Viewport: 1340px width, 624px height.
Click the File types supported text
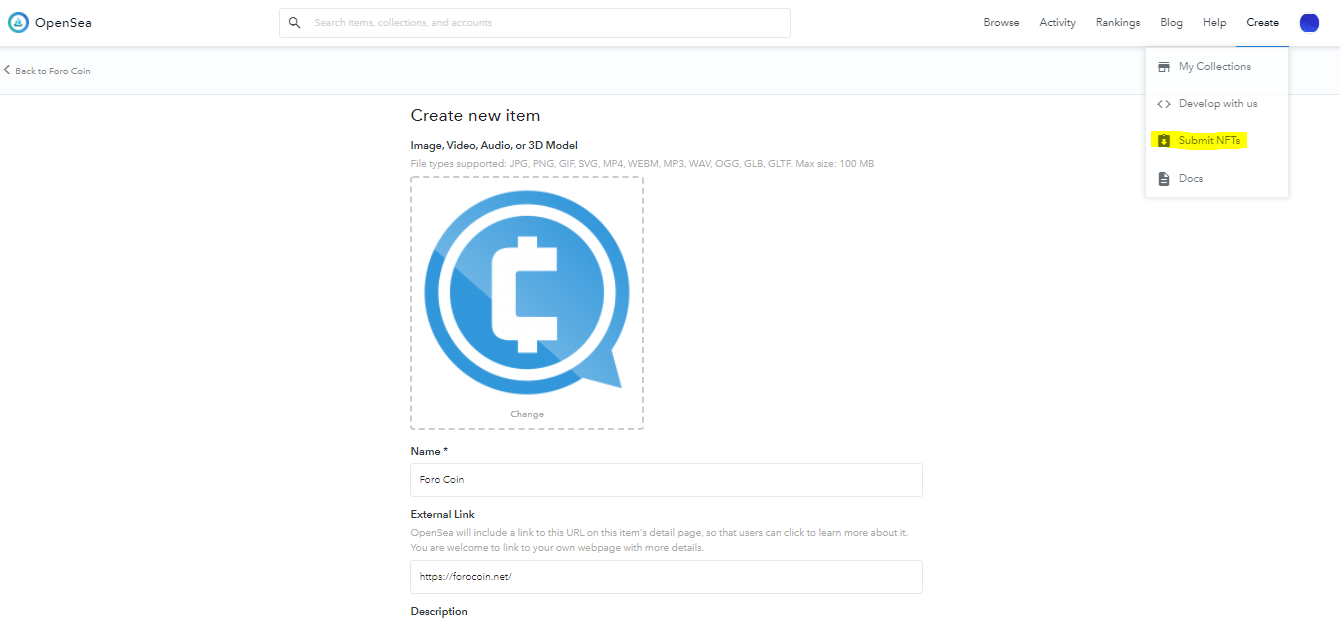[x=642, y=163]
